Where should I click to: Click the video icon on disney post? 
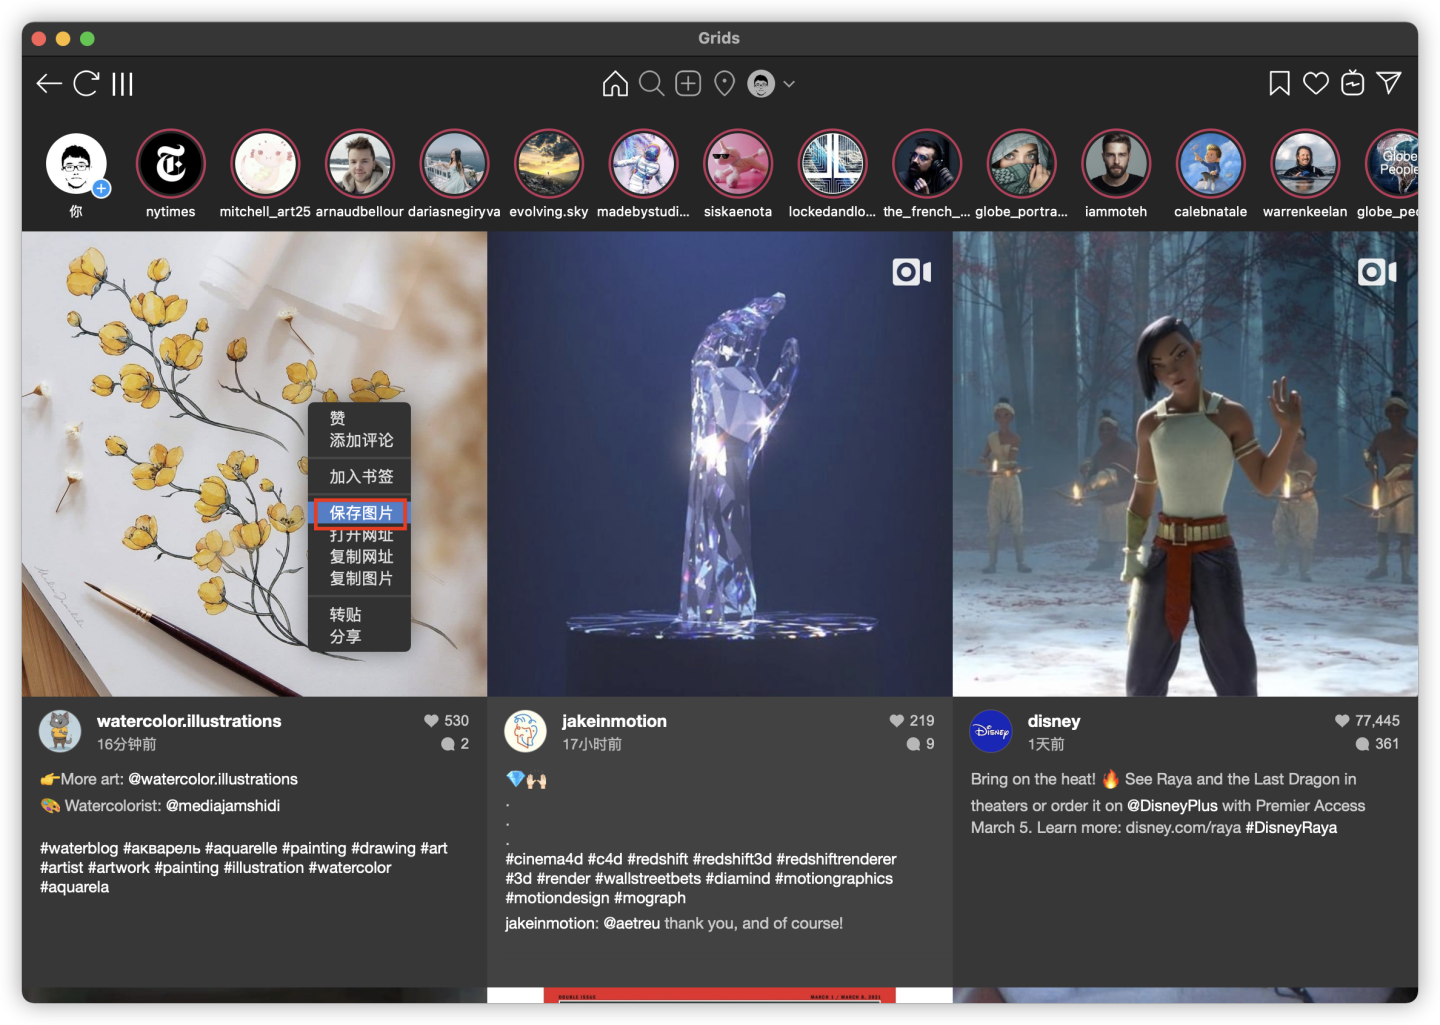coord(1377,272)
